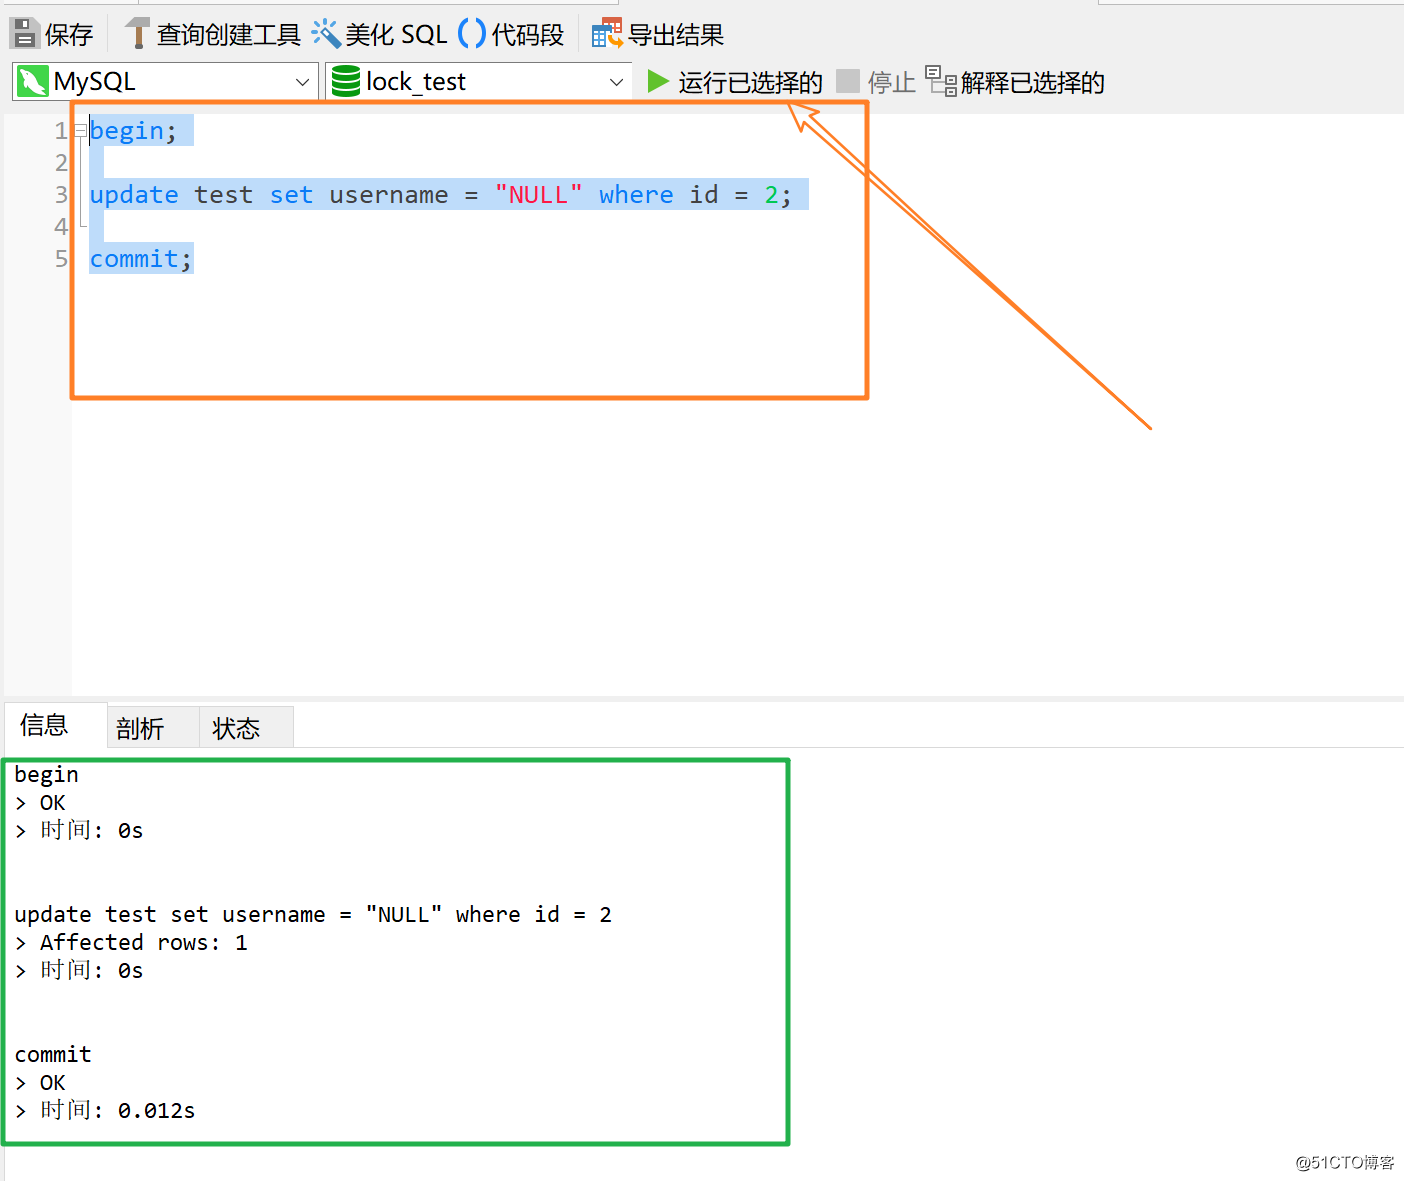The height and width of the screenshot is (1181, 1404).
Task: Click the update statement in output panel
Action: coord(313,914)
